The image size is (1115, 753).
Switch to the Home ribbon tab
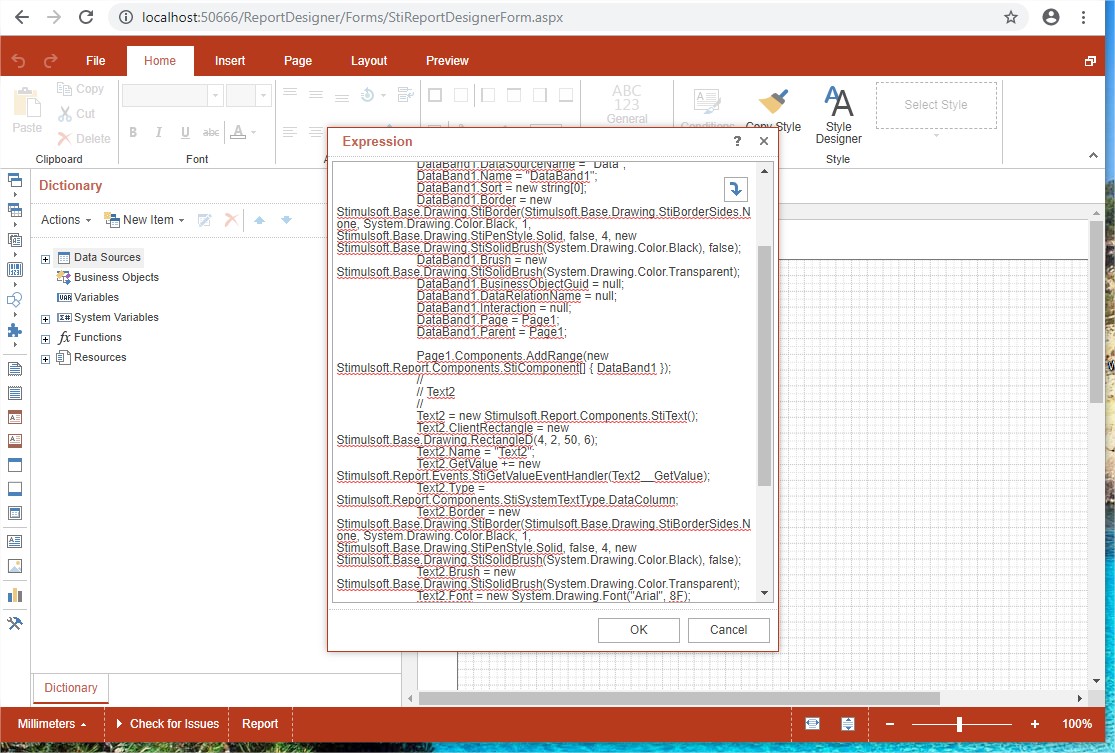coord(160,61)
